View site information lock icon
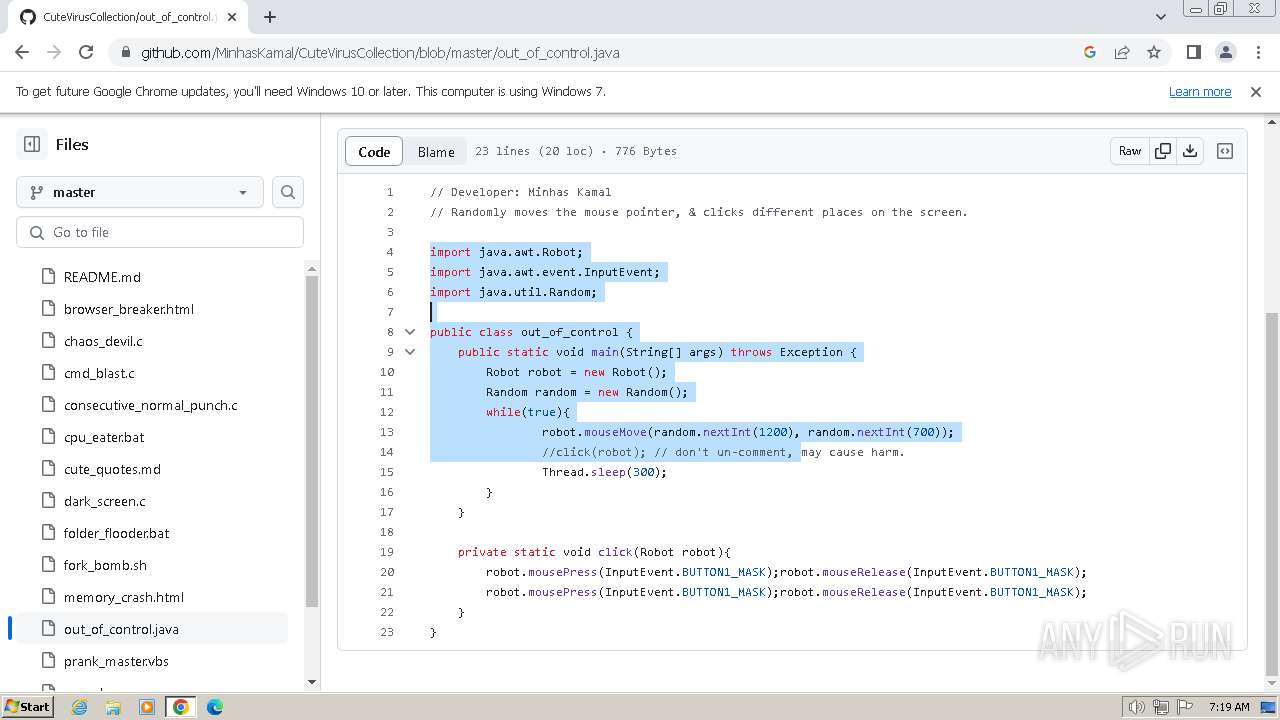Image resolution: width=1280 pixels, height=720 pixels. tap(125, 52)
